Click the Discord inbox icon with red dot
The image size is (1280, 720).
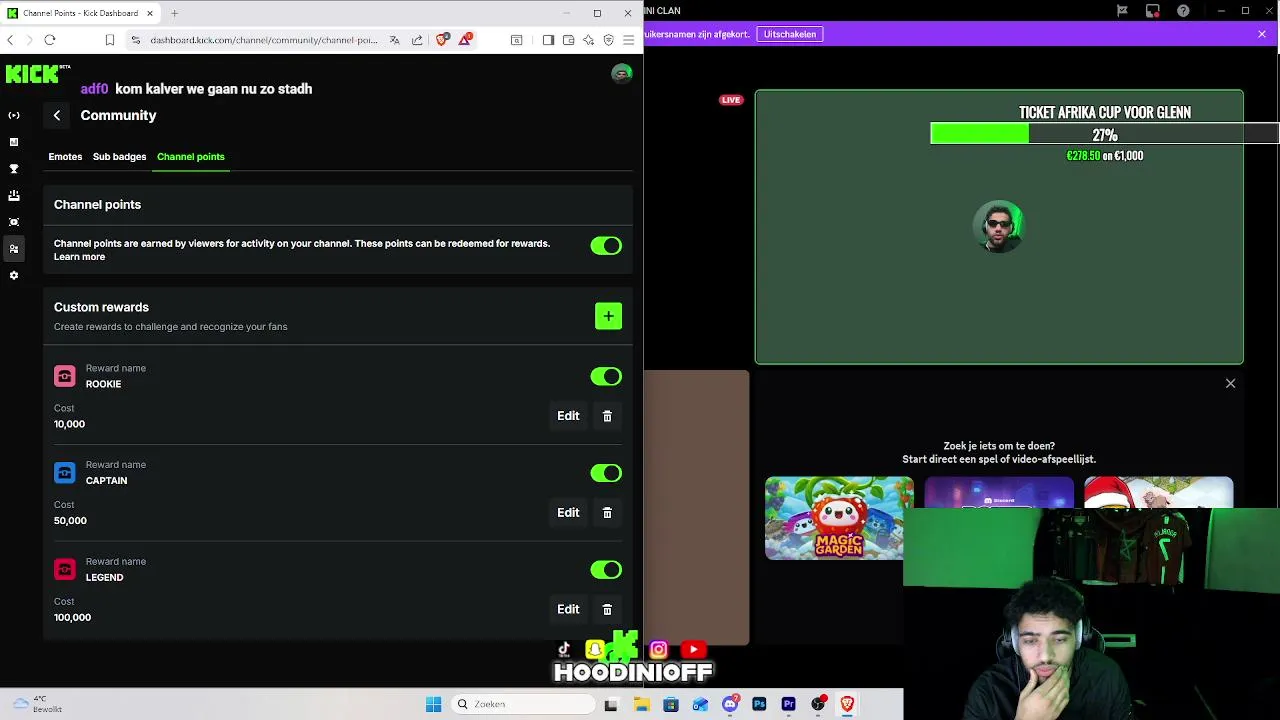pyautogui.click(x=1153, y=11)
